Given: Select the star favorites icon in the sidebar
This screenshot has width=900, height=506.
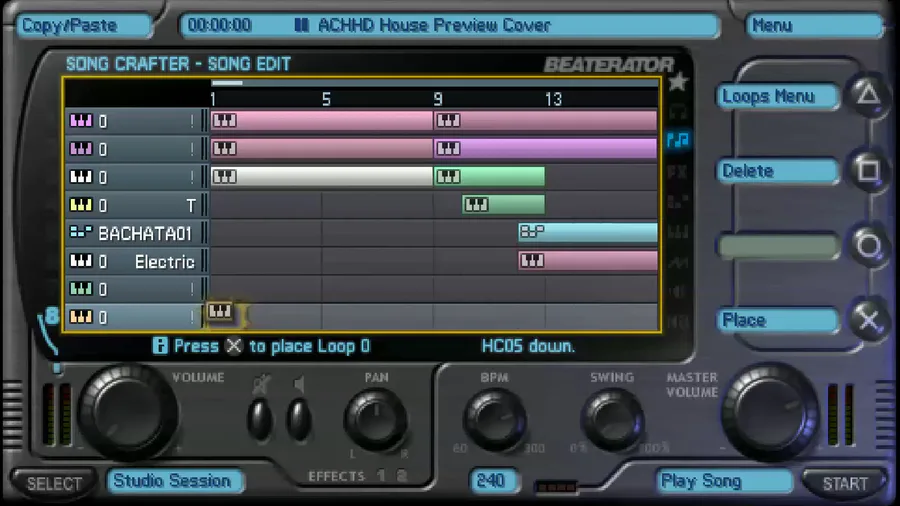Looking at the screenshot, I should click(x=678, y=82).
